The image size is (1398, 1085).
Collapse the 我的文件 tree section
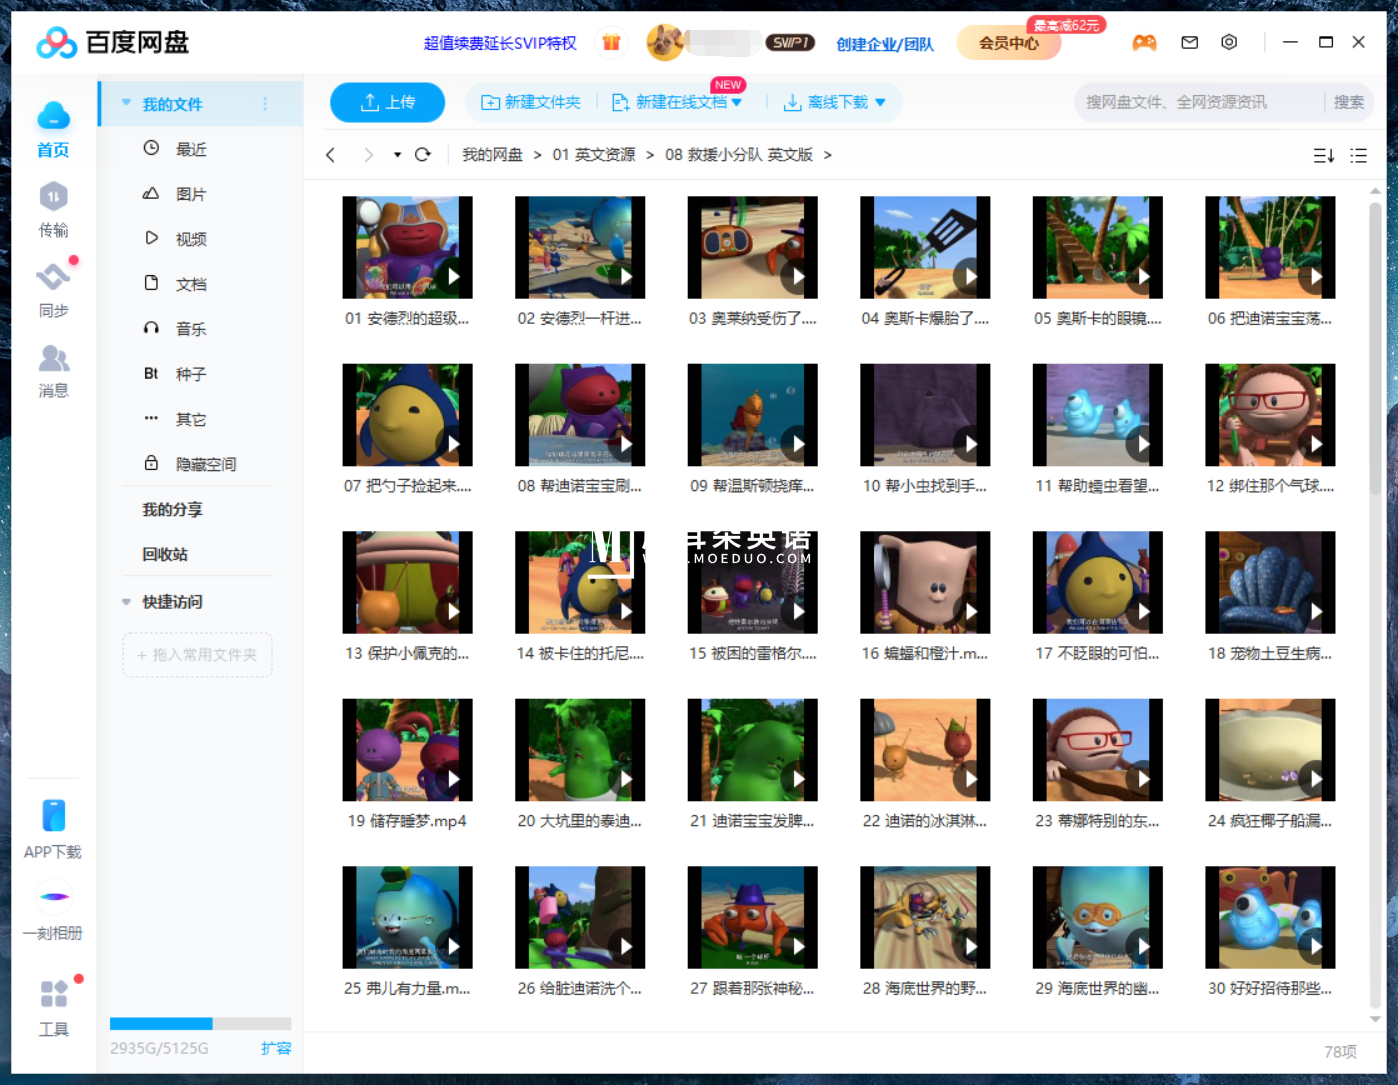point(126,104)
